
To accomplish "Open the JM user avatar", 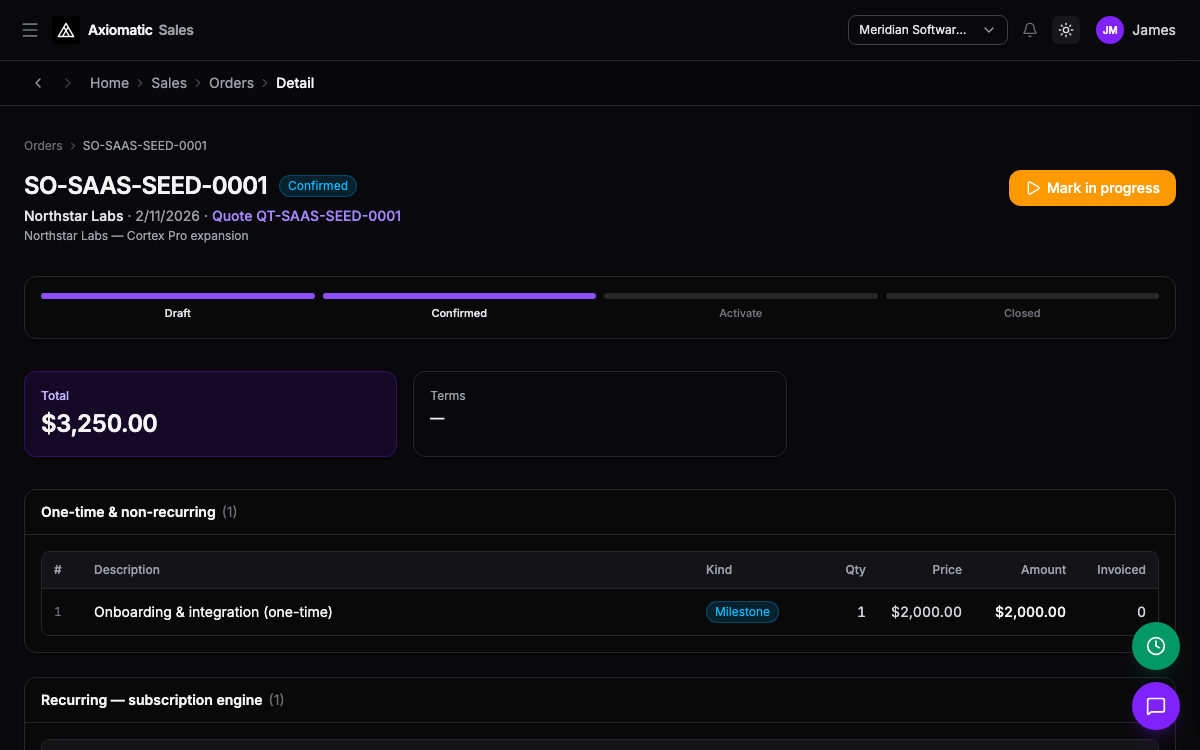I will tap(1110, 30).
